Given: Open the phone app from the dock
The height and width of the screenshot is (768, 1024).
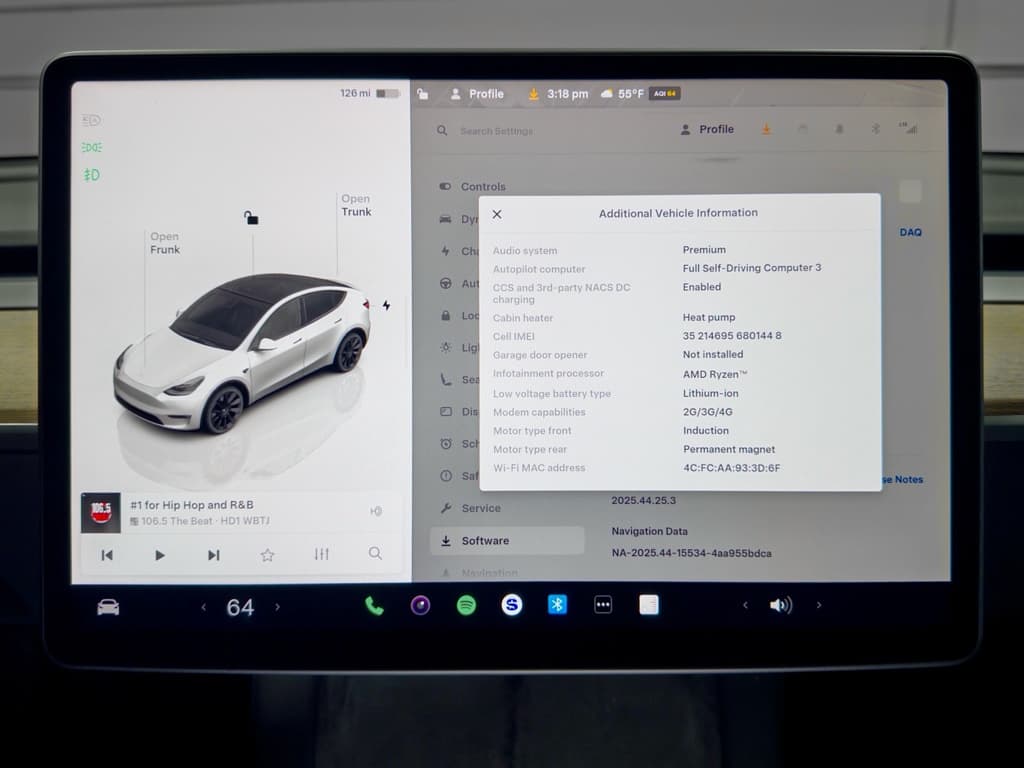Looking at the screenshot, I should click(x=373, y=605).
